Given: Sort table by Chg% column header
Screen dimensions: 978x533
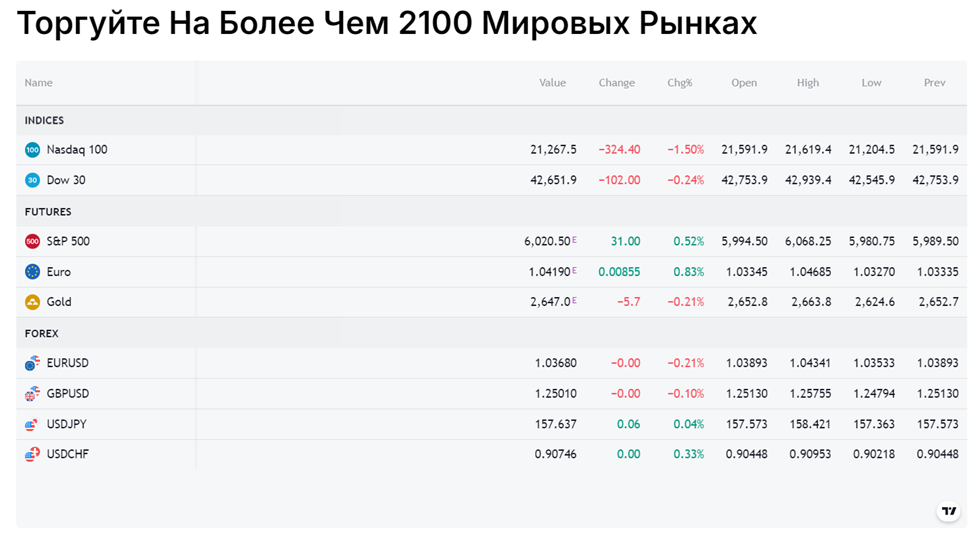Looking at the screenshot, I should click(x=680, y=82).
